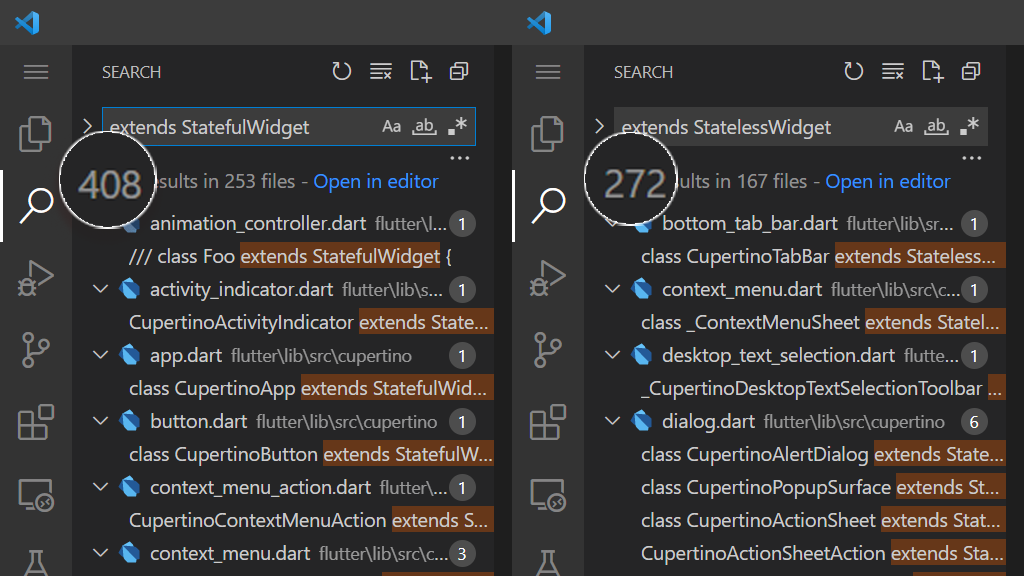The width and height of the screenshot is (1024, 576).
Task: Open Source Control in right sidebar
Action: [547, 350]
